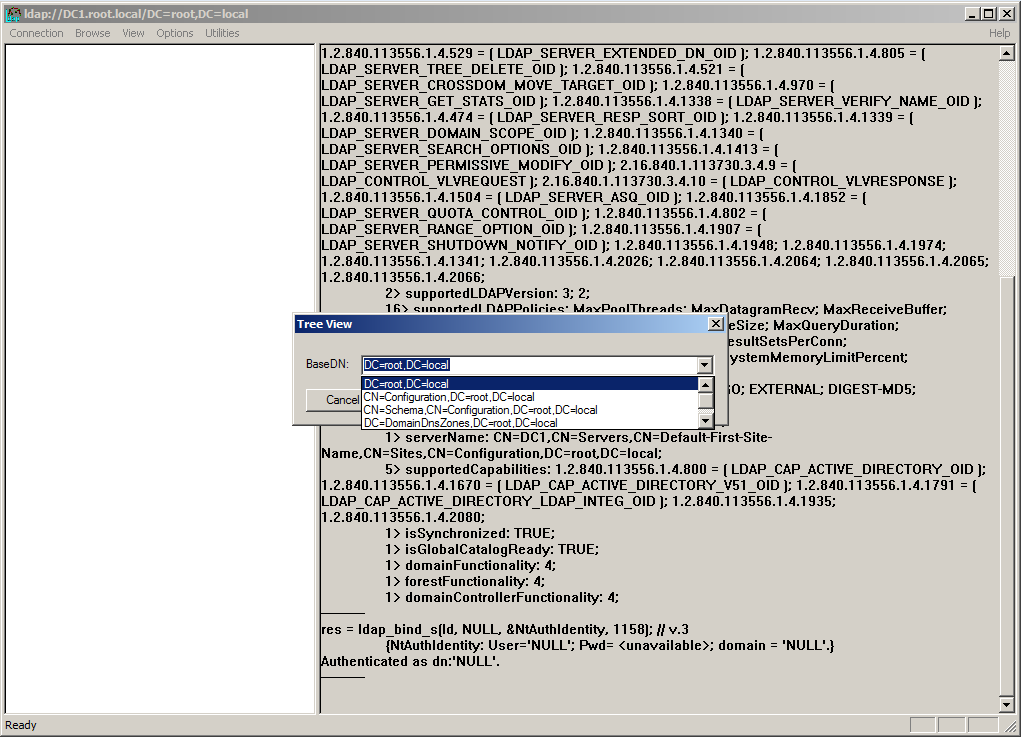Click the LDP application icon in title bar
Screen dimensions: 1021x737
11,13
